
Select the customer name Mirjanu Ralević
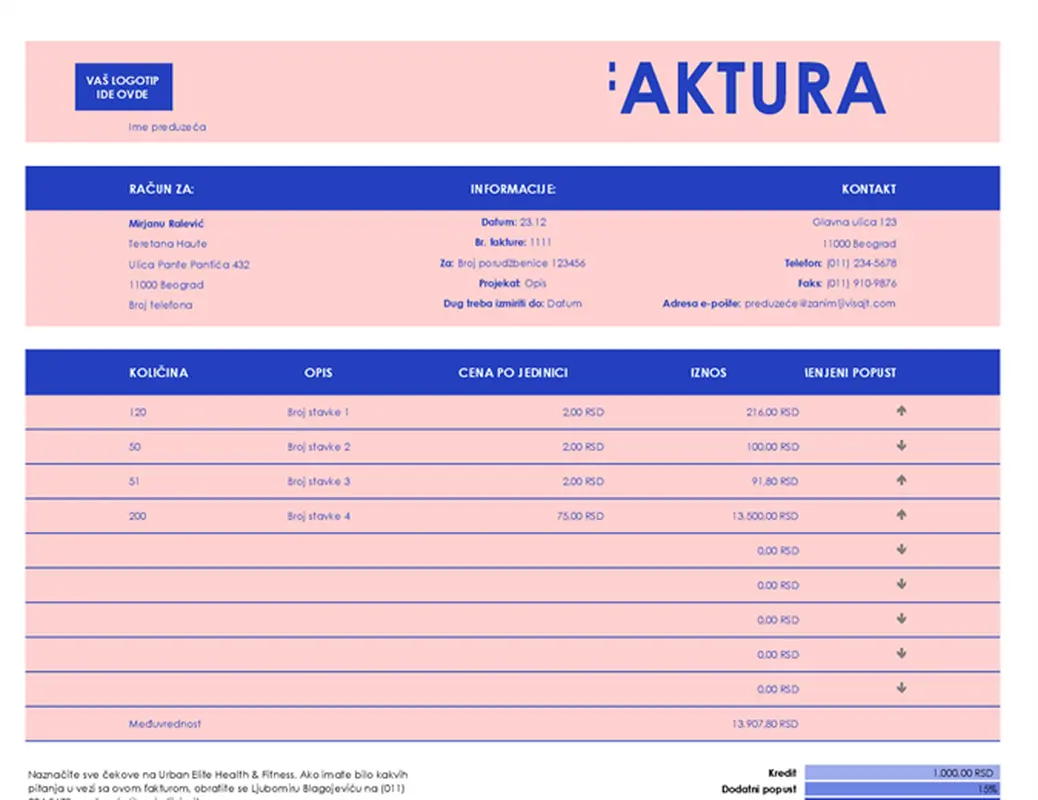(x=166, y=223)
